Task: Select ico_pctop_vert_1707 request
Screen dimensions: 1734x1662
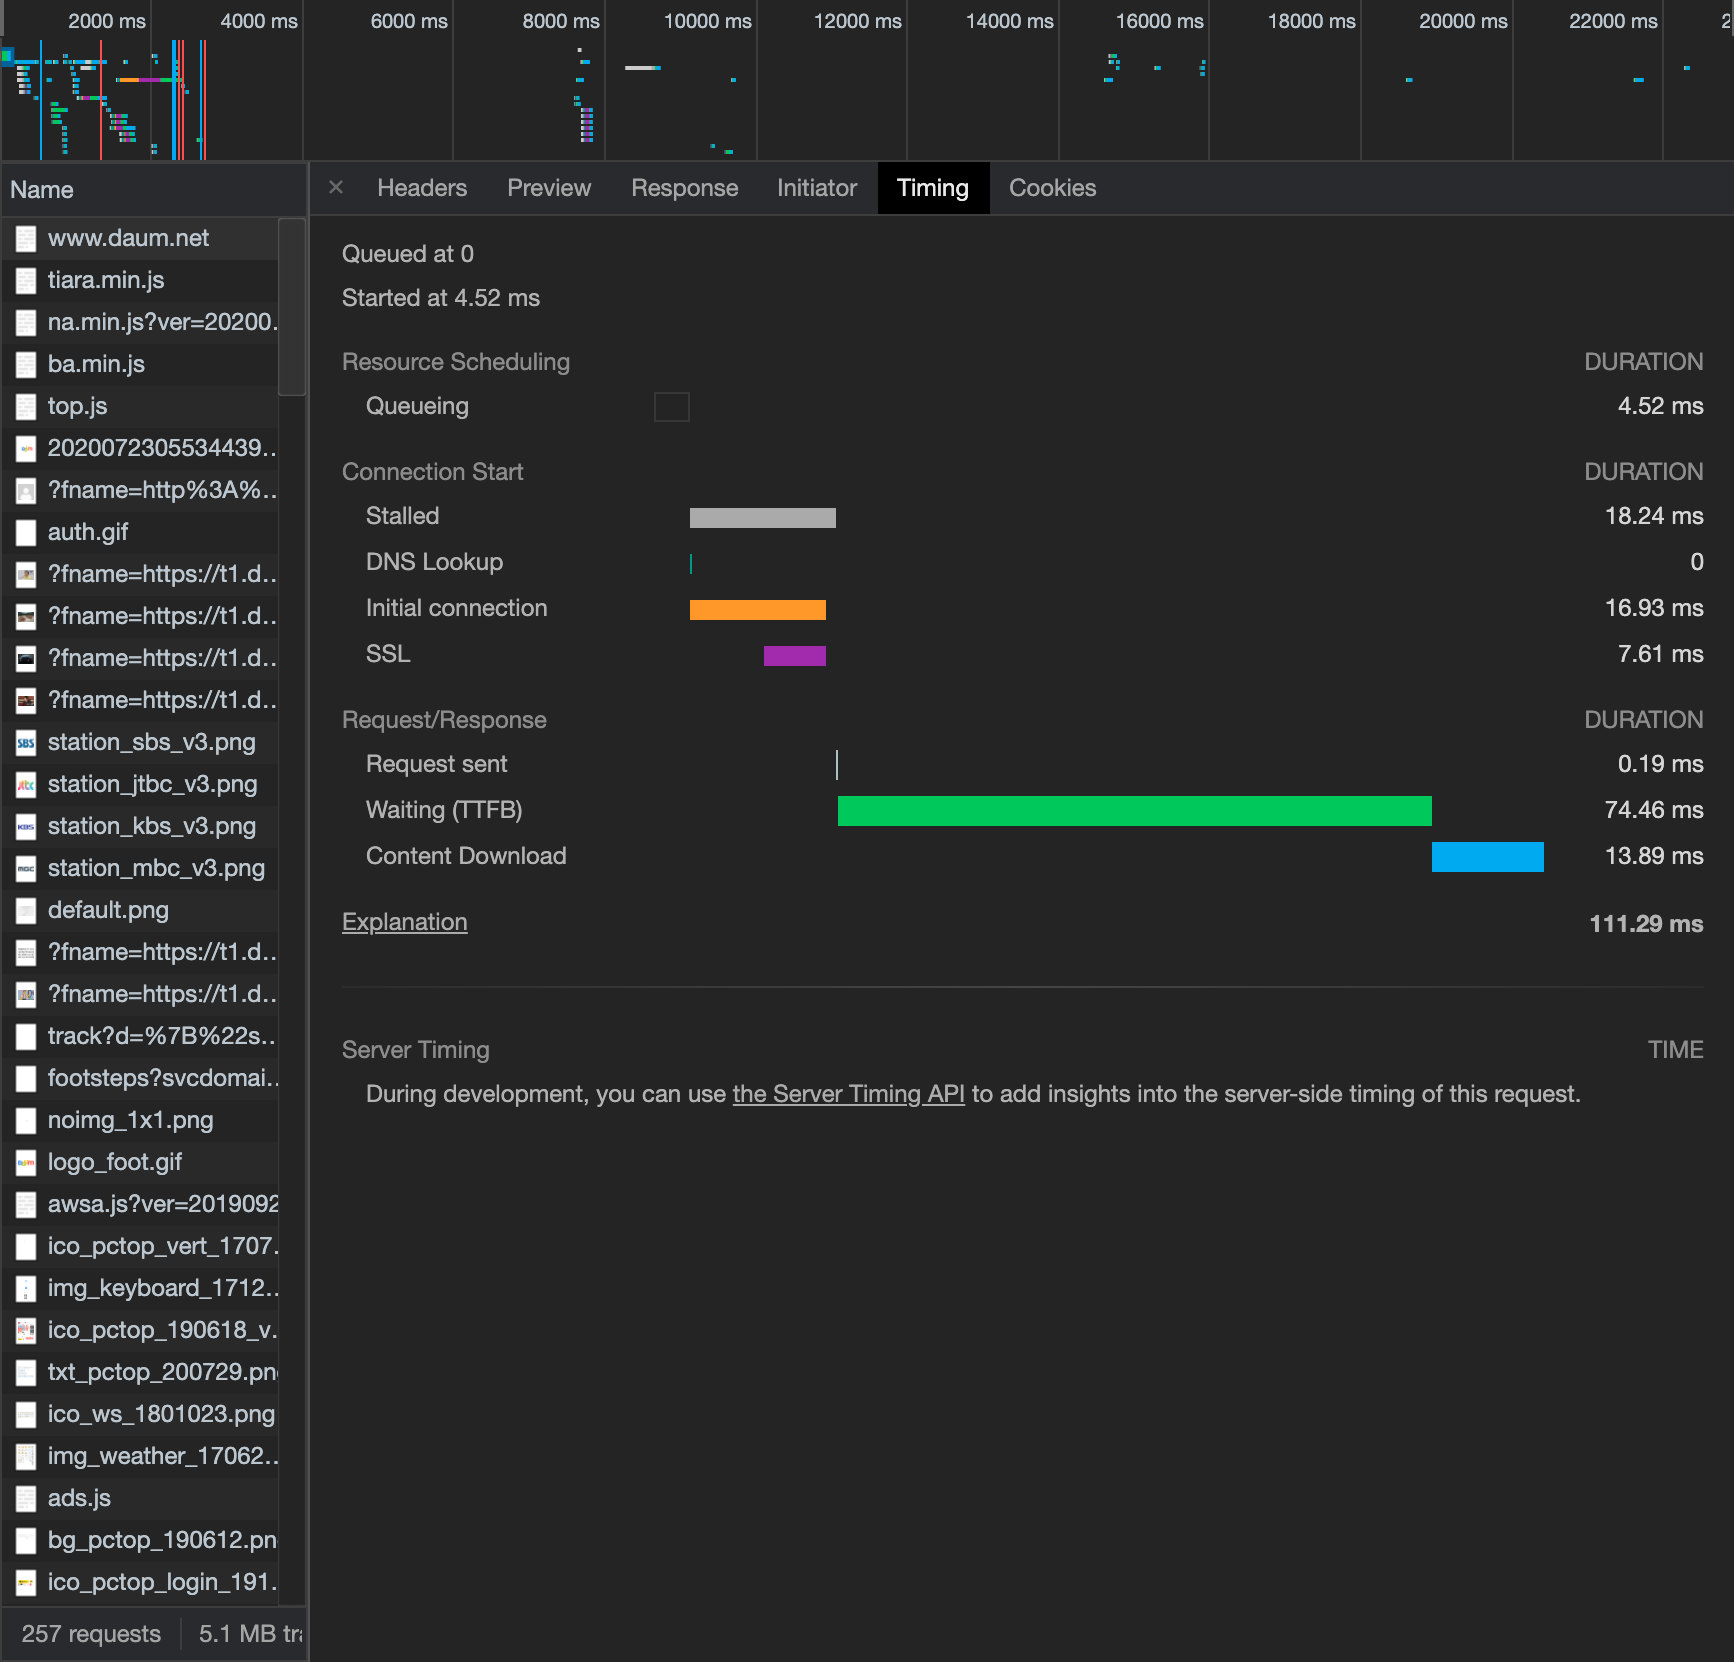Action: tap(140, 1246)
